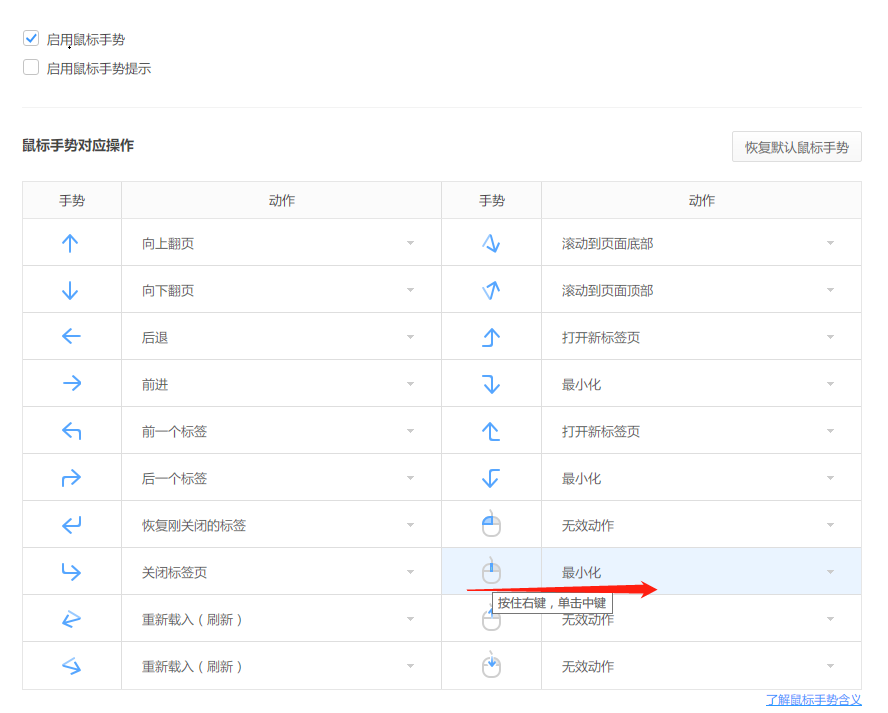Click the gesture icon beside 恢复刚关闭的标签
Screen dimensions: 888x713
pyautogui.click(x=70, y=525)
